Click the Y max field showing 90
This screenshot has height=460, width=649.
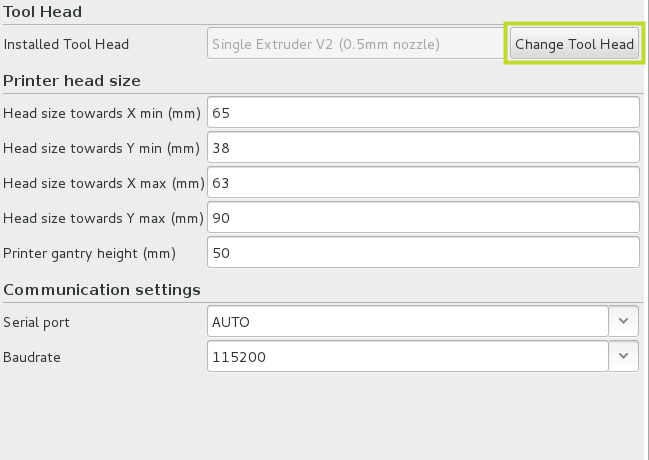[423, 217]
